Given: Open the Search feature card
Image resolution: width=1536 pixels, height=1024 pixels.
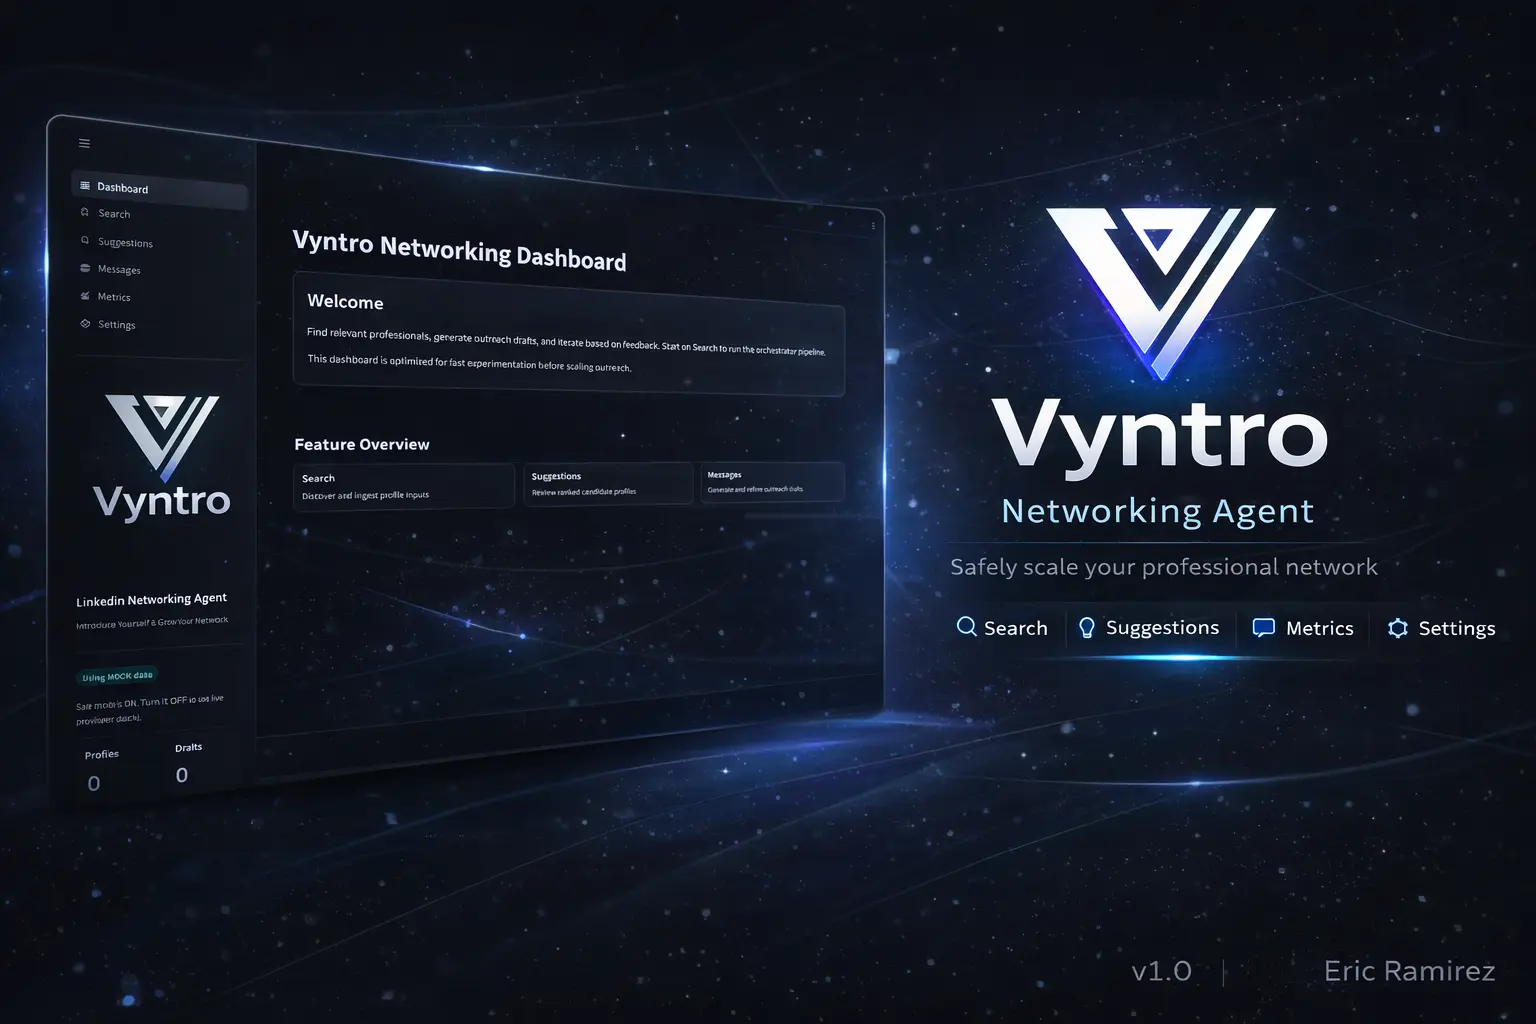Looking at the screenshot, I should [403, 485].
